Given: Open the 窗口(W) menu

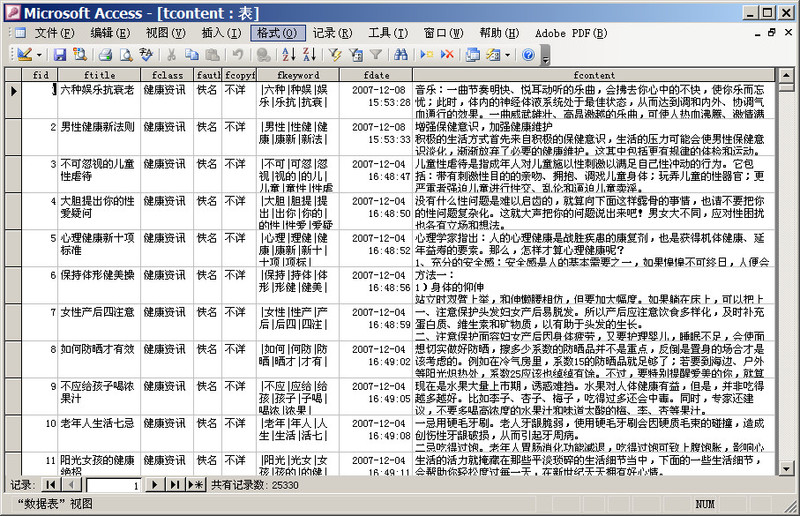Looking at the screenshot, I should [443, 33].
